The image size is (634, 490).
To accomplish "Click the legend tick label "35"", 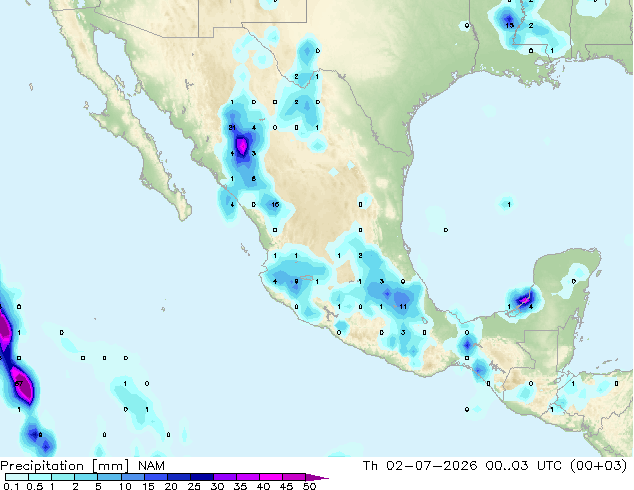I will (240, 486).
